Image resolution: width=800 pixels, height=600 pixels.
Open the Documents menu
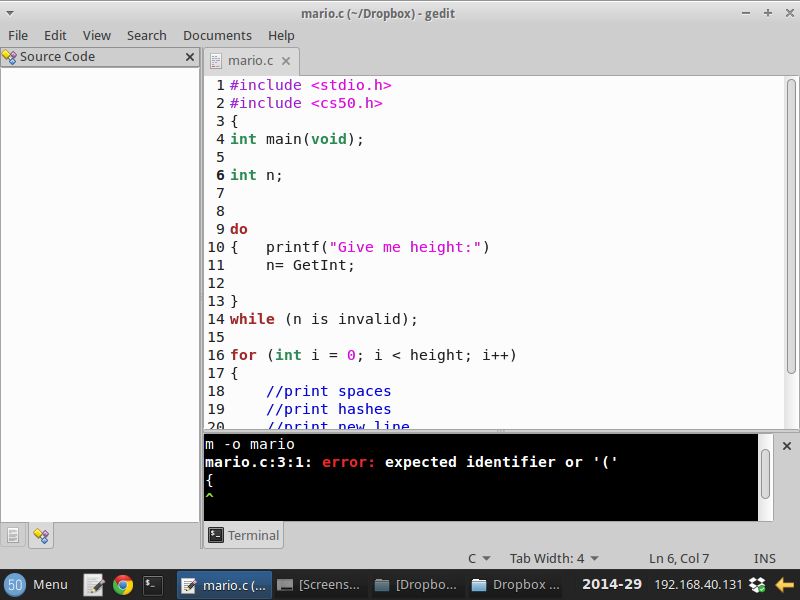(x=217, y=35)
